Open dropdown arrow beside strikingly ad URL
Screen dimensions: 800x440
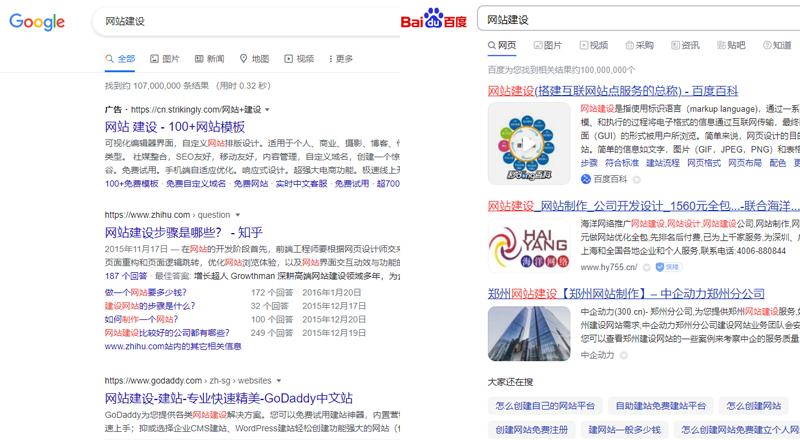(267, 110)
